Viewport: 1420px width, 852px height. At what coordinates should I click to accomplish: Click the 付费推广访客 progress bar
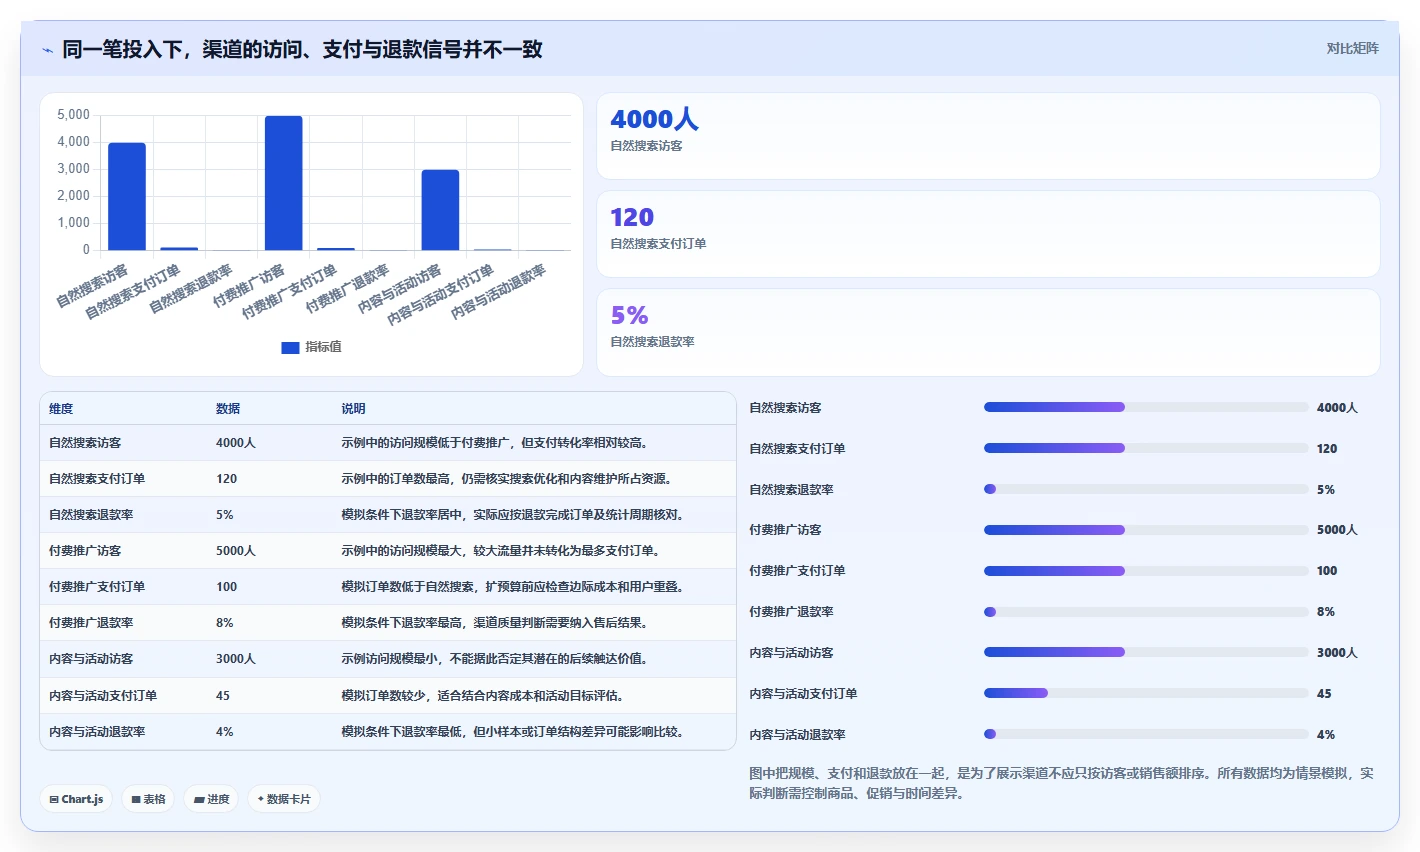(1146, 530)
